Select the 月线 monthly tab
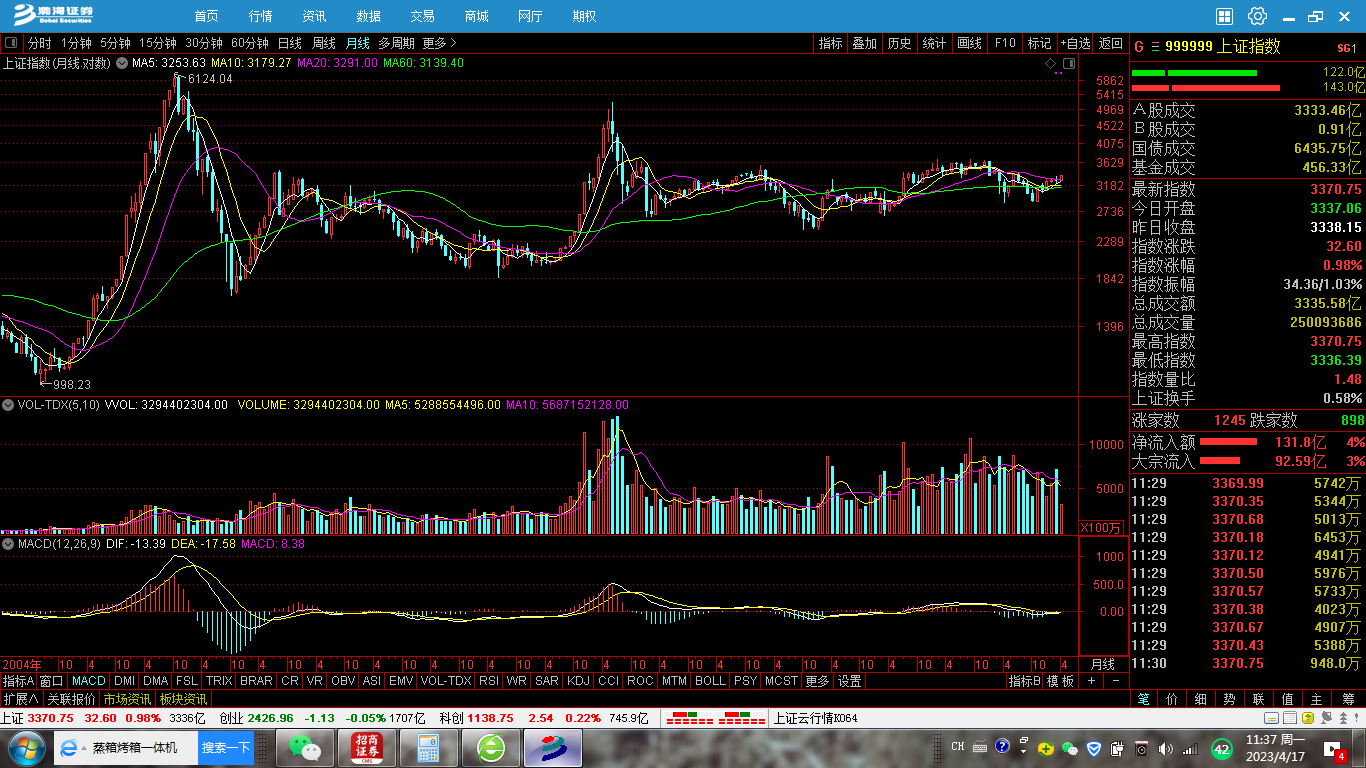Image resolution: width=1366 pixels, height=768 pixels. (358, 43)
